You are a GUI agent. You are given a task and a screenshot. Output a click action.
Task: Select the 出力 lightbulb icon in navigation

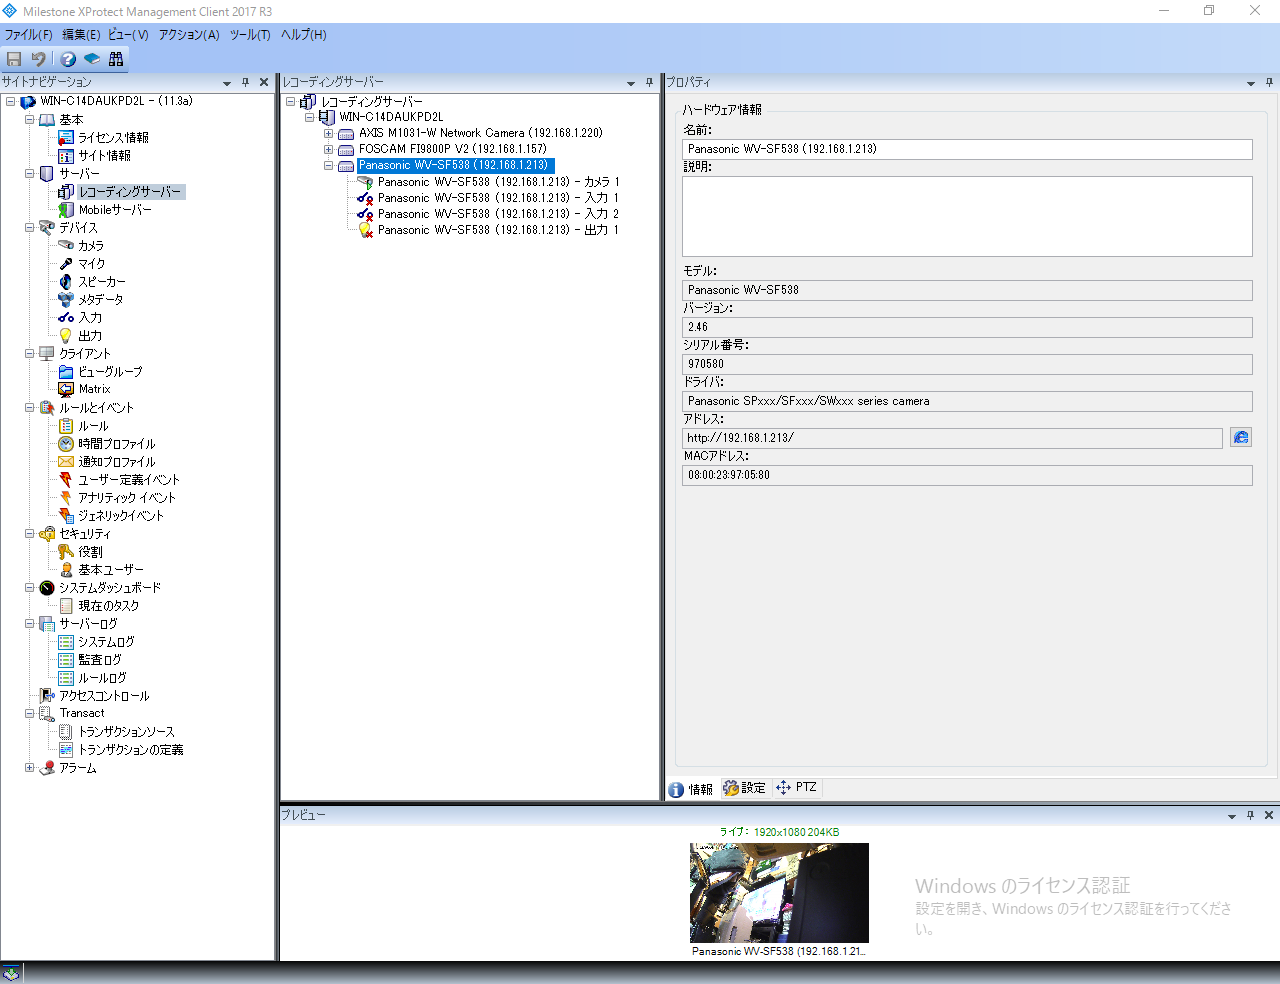[66, 335]
